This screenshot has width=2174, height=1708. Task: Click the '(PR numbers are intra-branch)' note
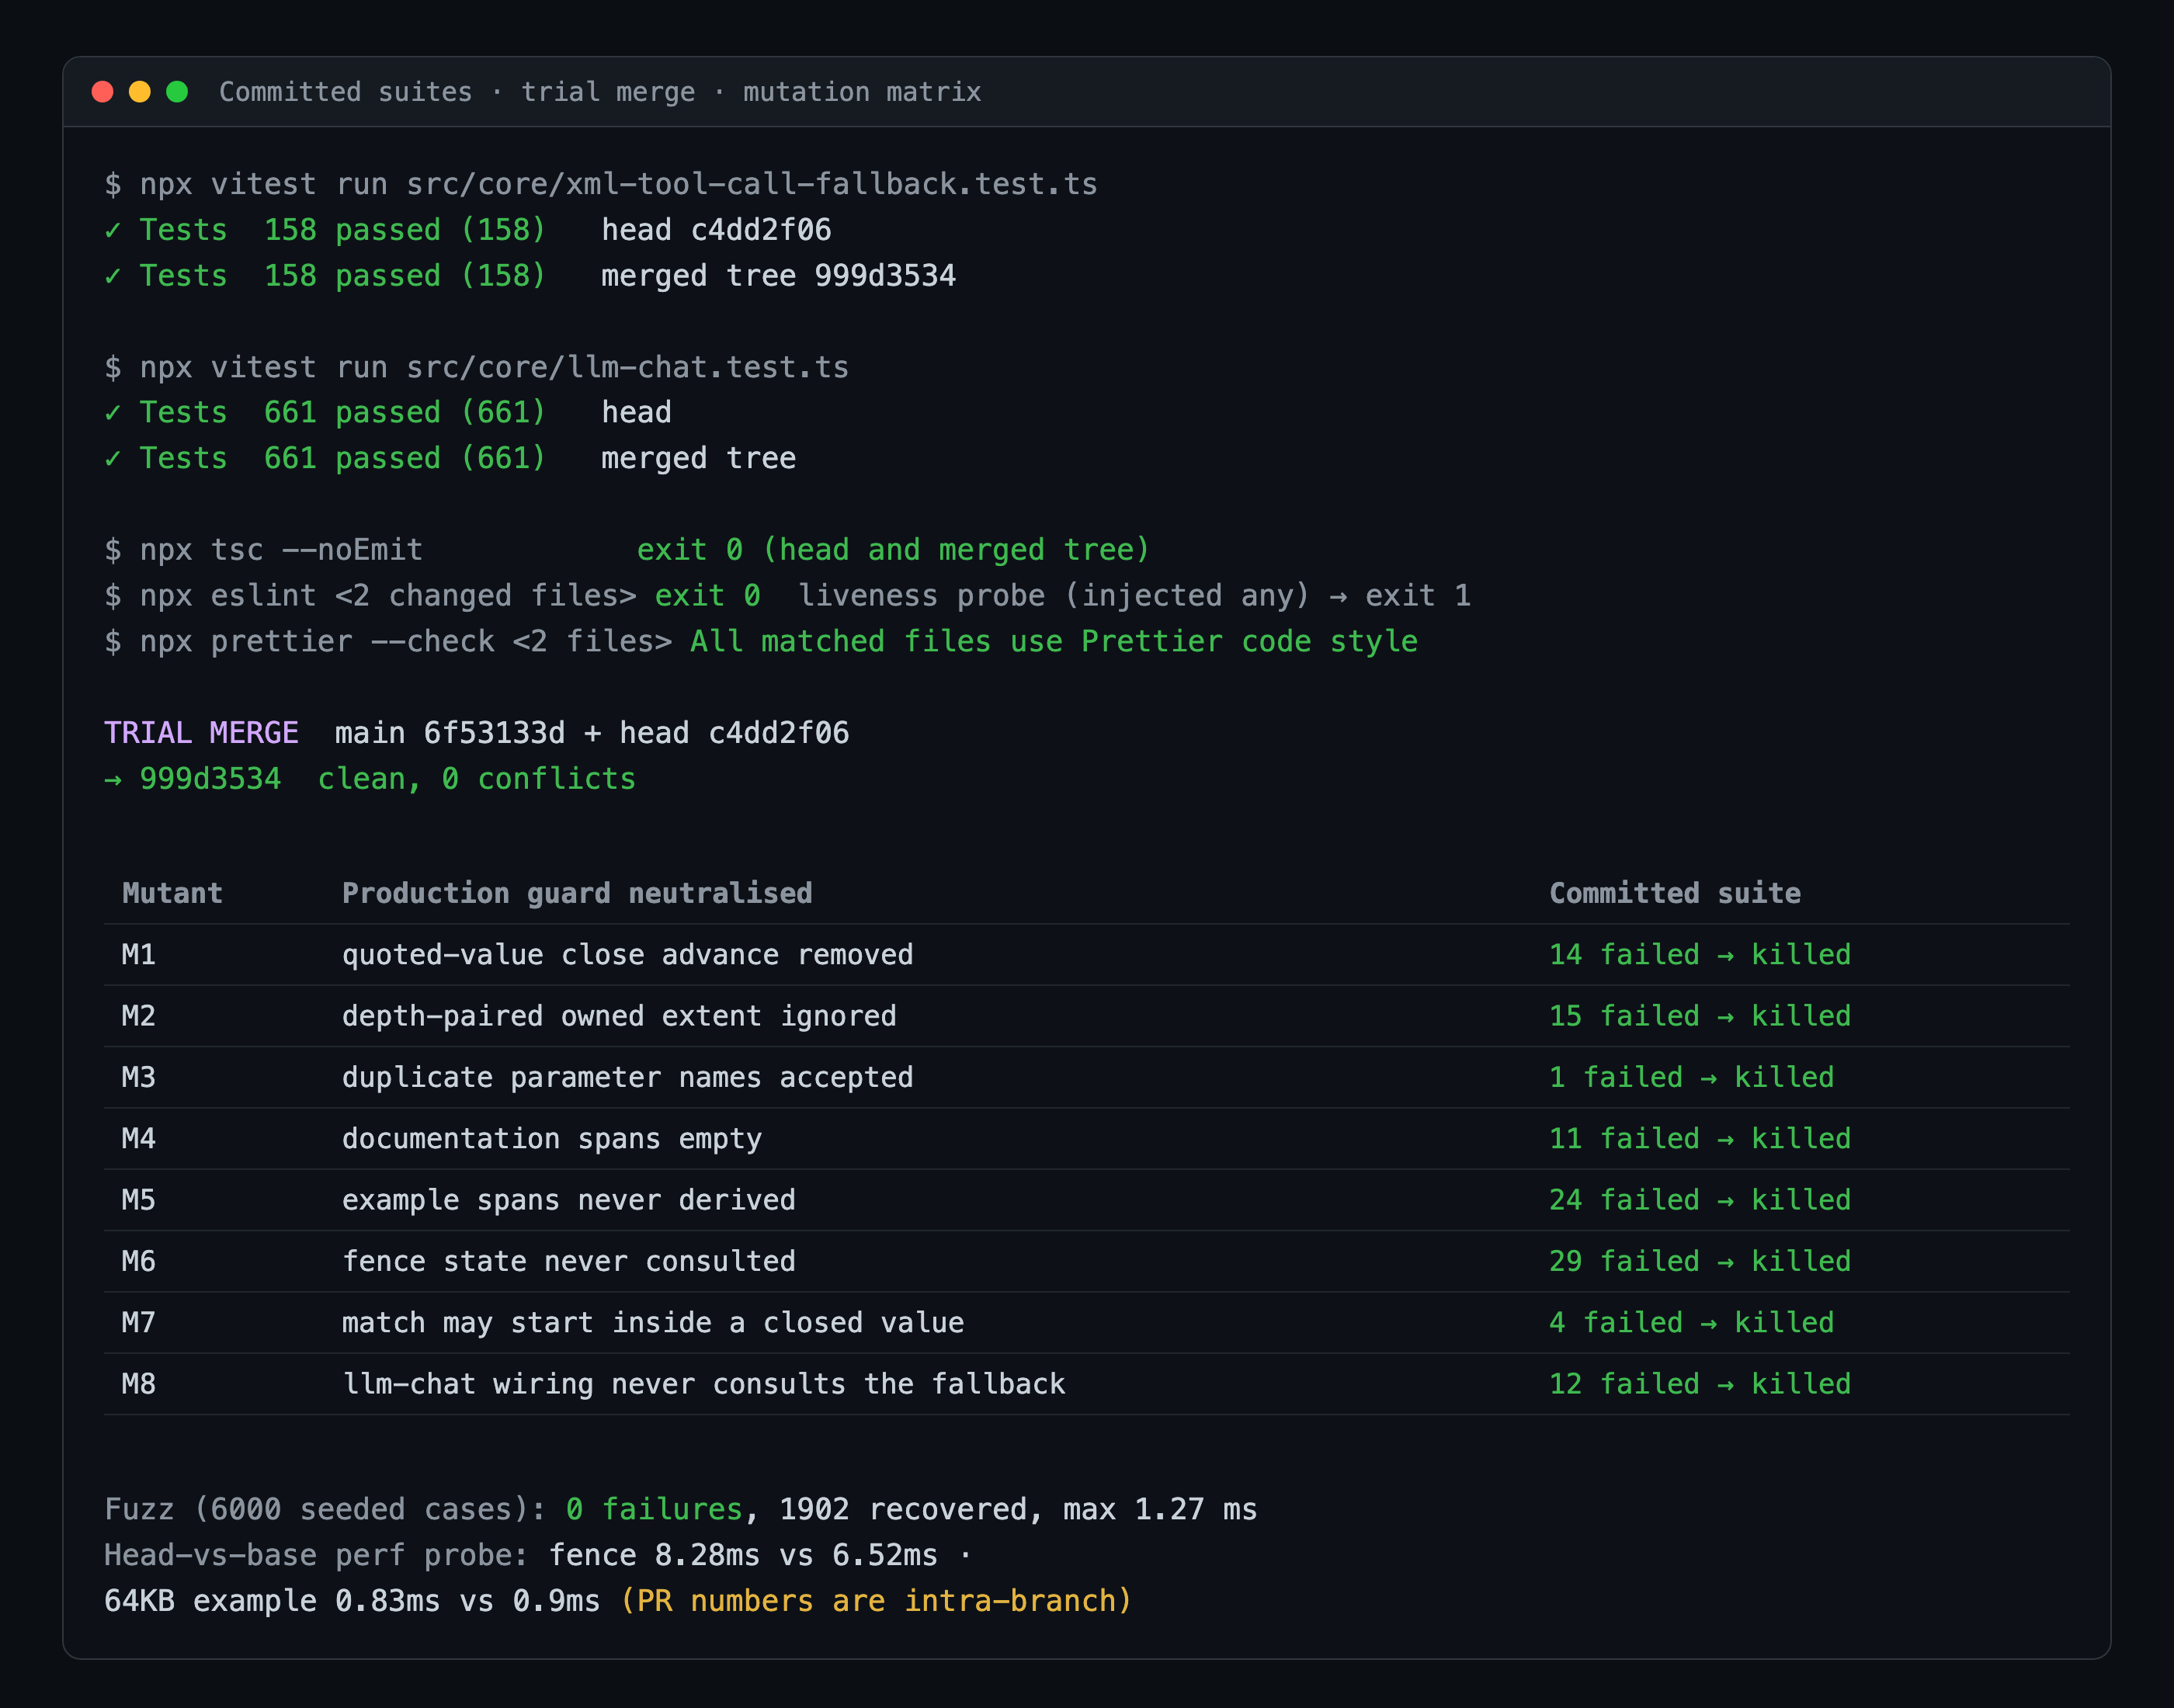(876, 1601)
